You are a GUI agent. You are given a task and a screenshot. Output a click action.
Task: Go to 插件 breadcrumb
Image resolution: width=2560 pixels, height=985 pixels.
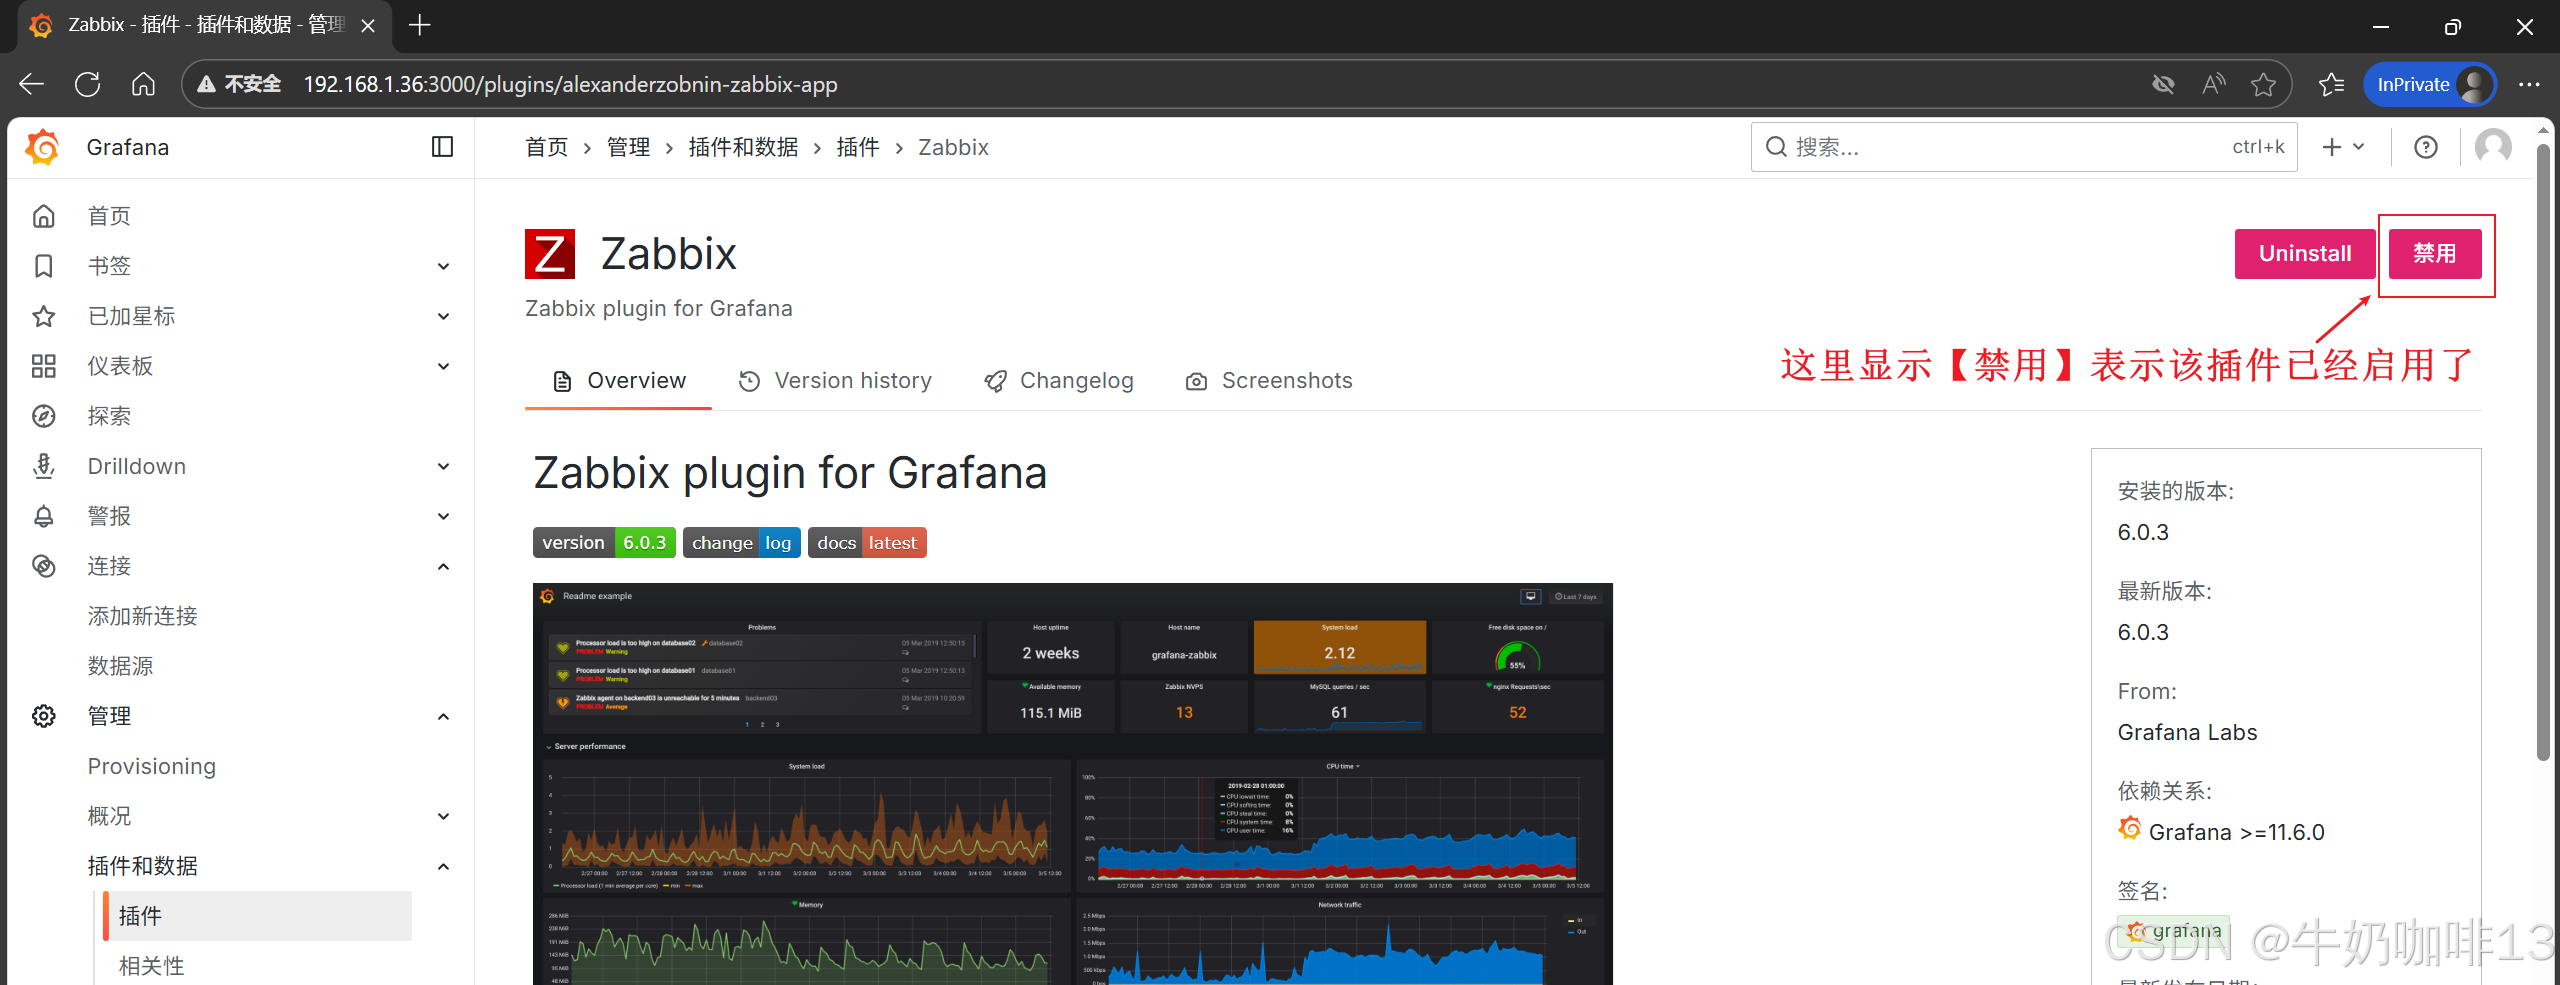point(858,147)
